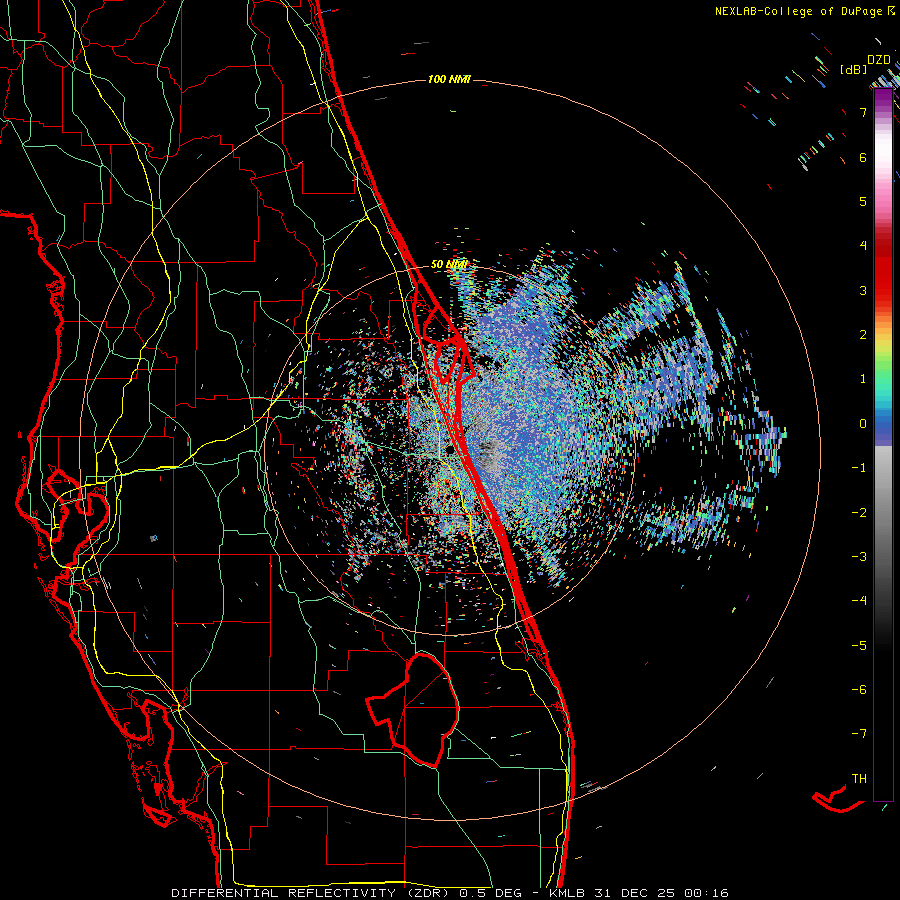Click the 7 value on the color scale
Image resolution: width=900 pixels, height=900 pixels.
click(x=863, y=112)
